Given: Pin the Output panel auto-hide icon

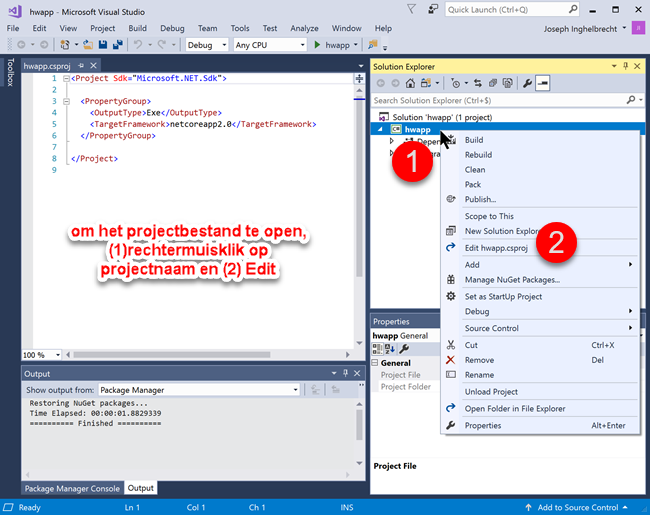Looking at the screenshot, I should tap(345, 373).
